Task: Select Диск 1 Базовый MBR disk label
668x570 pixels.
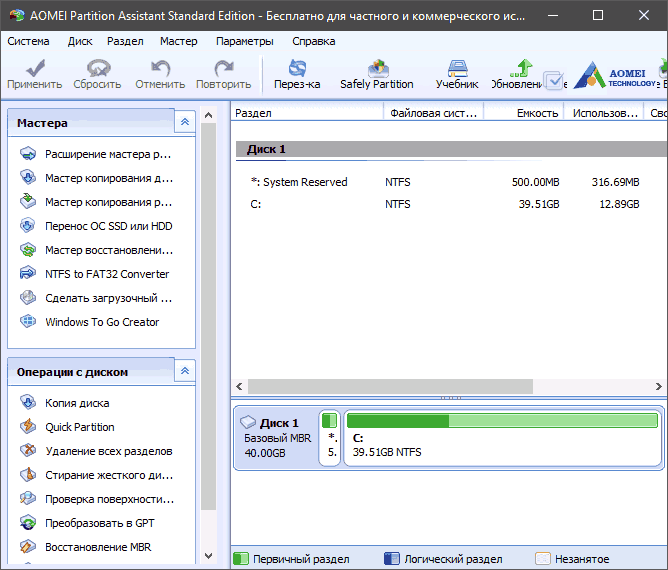Action: point(277,438)
